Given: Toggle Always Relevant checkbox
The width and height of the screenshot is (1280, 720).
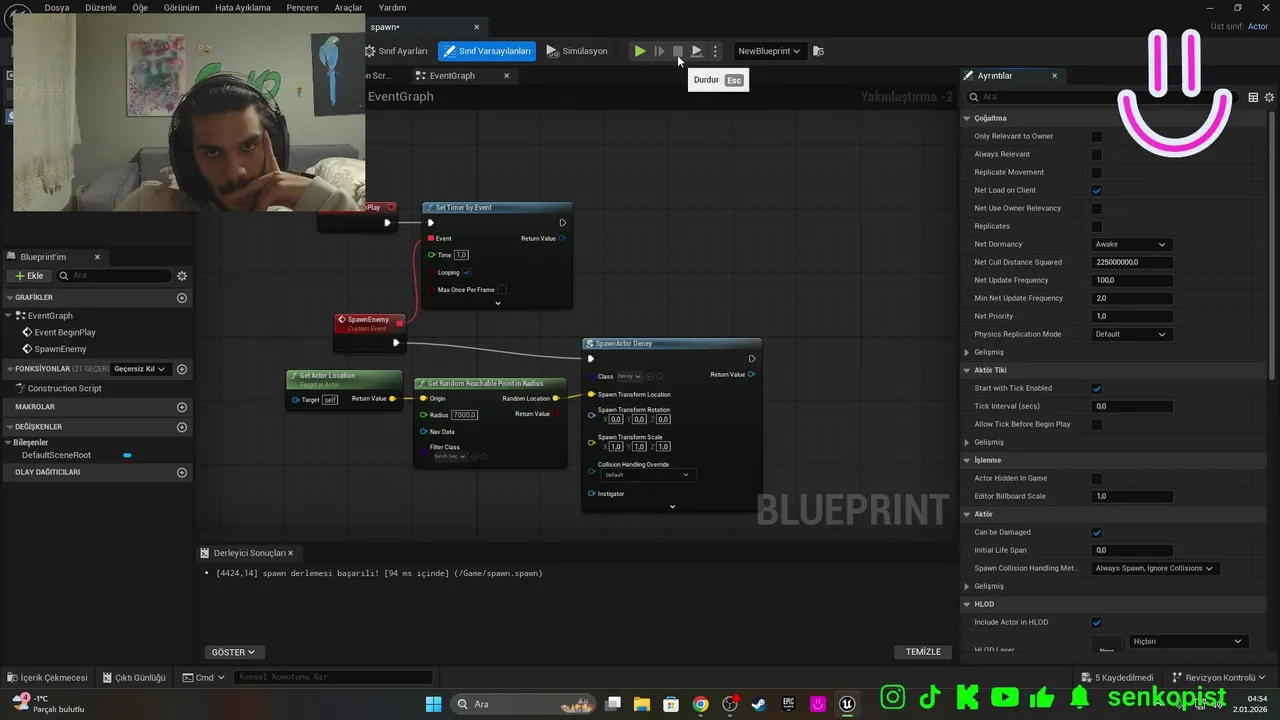Looking at the screenshot, I should click(x=1097, y=155).
